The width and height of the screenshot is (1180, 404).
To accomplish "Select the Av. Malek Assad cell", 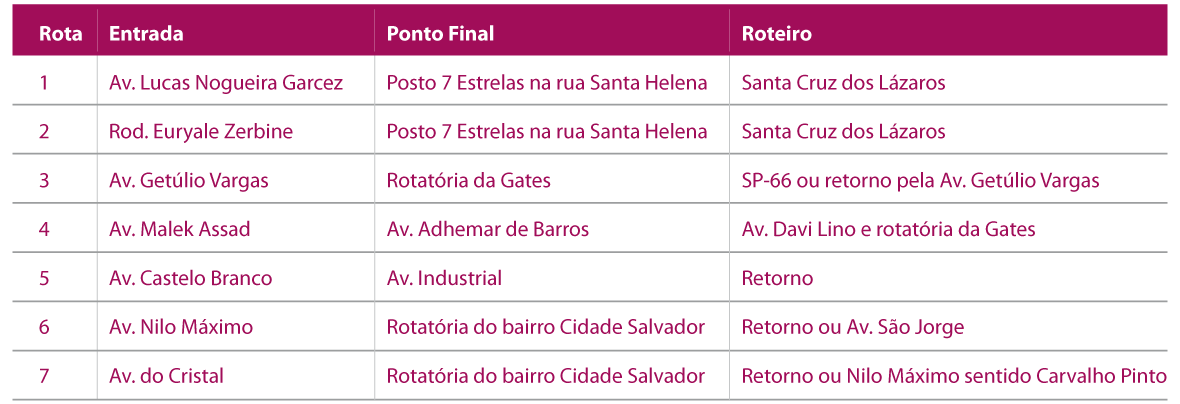I will tap(180, 229).
